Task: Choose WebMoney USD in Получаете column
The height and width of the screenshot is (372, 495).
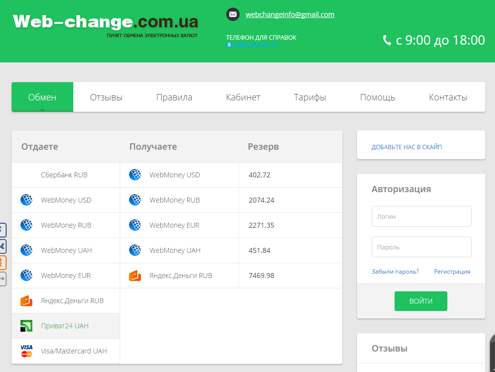Action: pyautogui.click(x=179, y=175)
